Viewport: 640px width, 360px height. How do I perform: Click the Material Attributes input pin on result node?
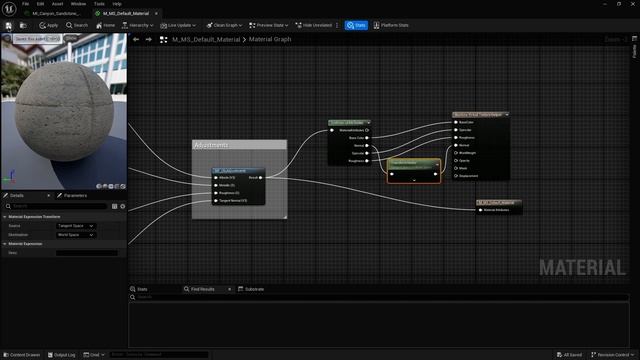(x=480, y=210)
